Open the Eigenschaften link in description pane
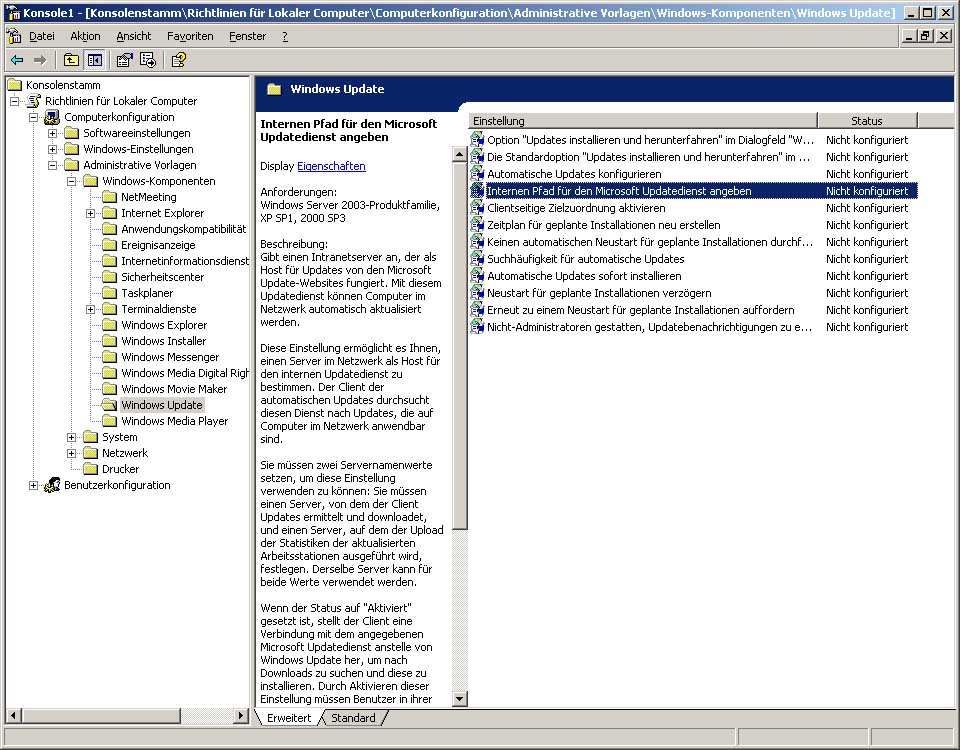Image resolution: width=960 pixels, height=750 pixels. tap(331, 166)
